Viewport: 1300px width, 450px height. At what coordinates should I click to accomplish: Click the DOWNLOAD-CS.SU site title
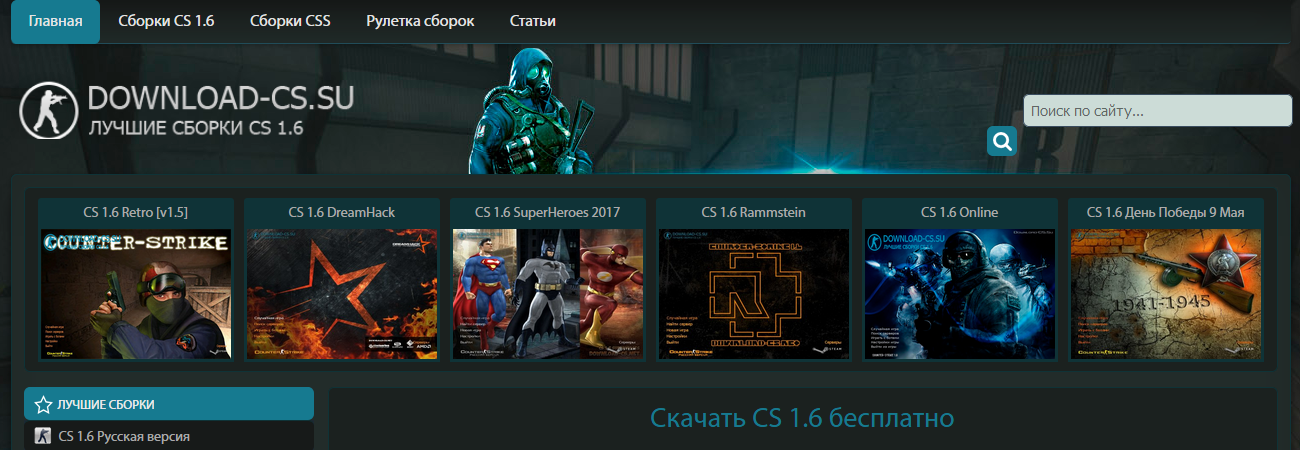[x=221, y=96]
